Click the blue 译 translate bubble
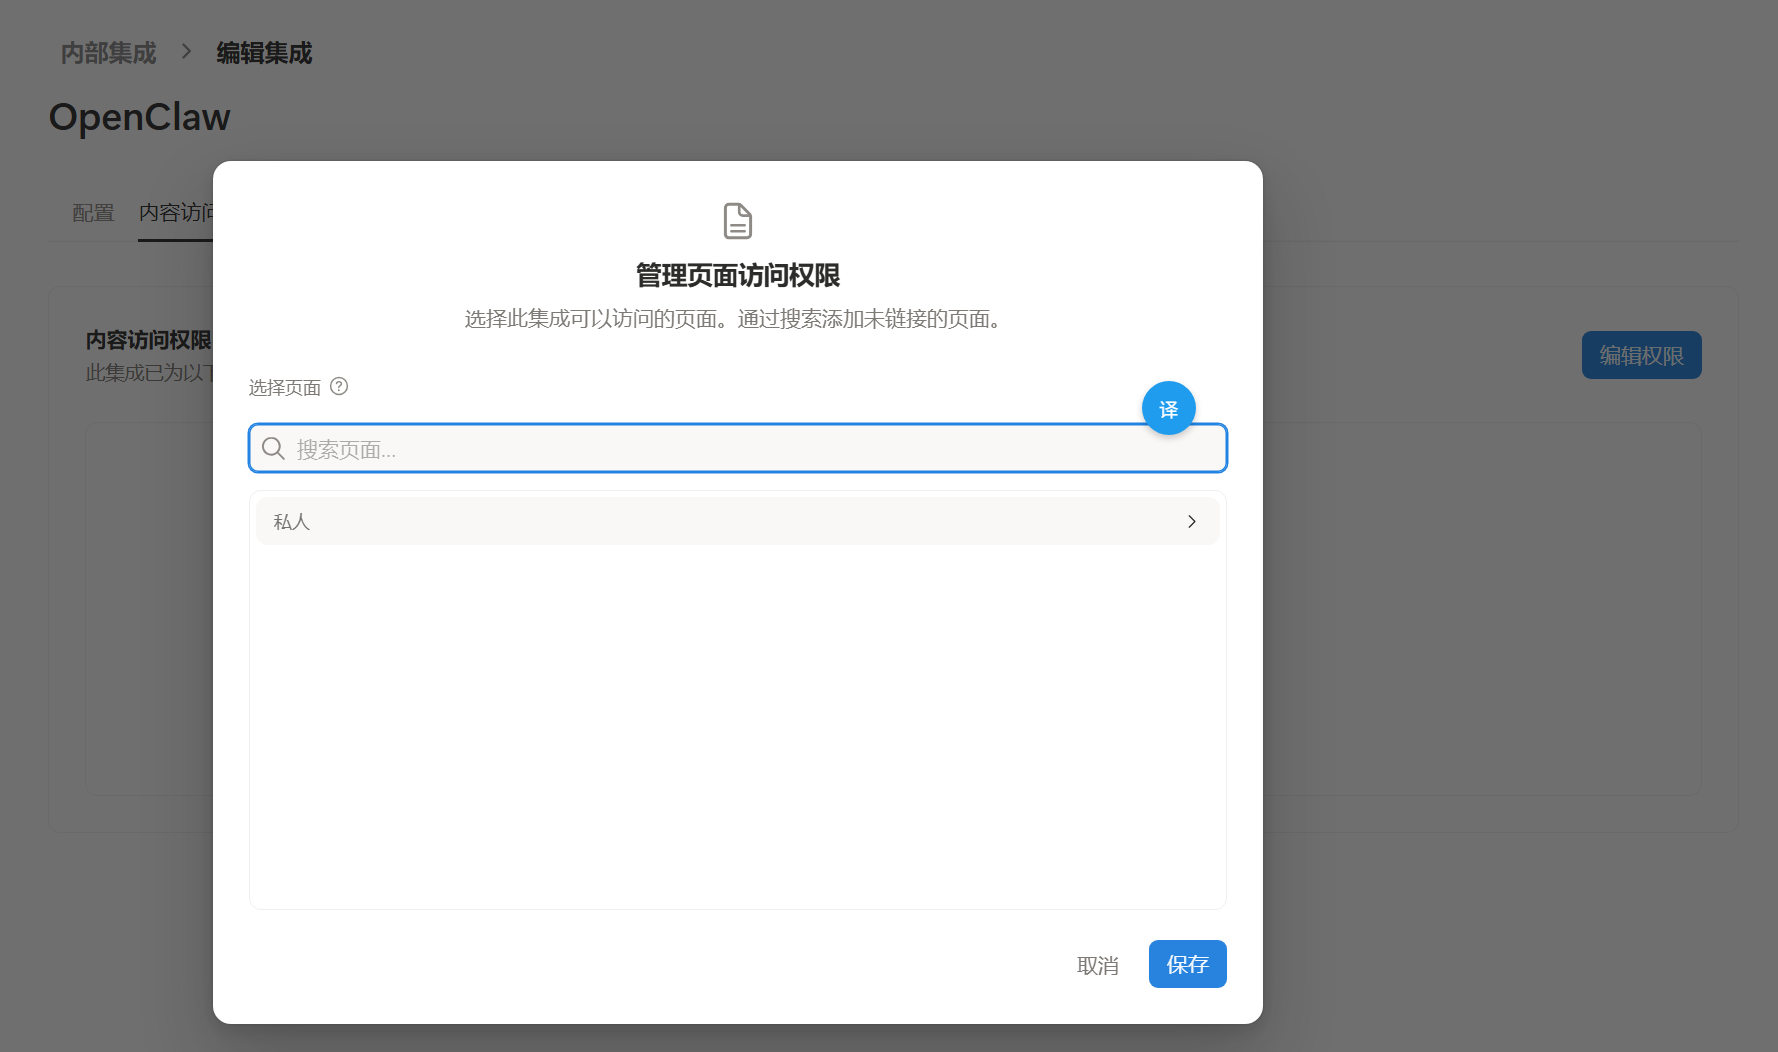1778x1052 pixels. tap(1168, 408)
